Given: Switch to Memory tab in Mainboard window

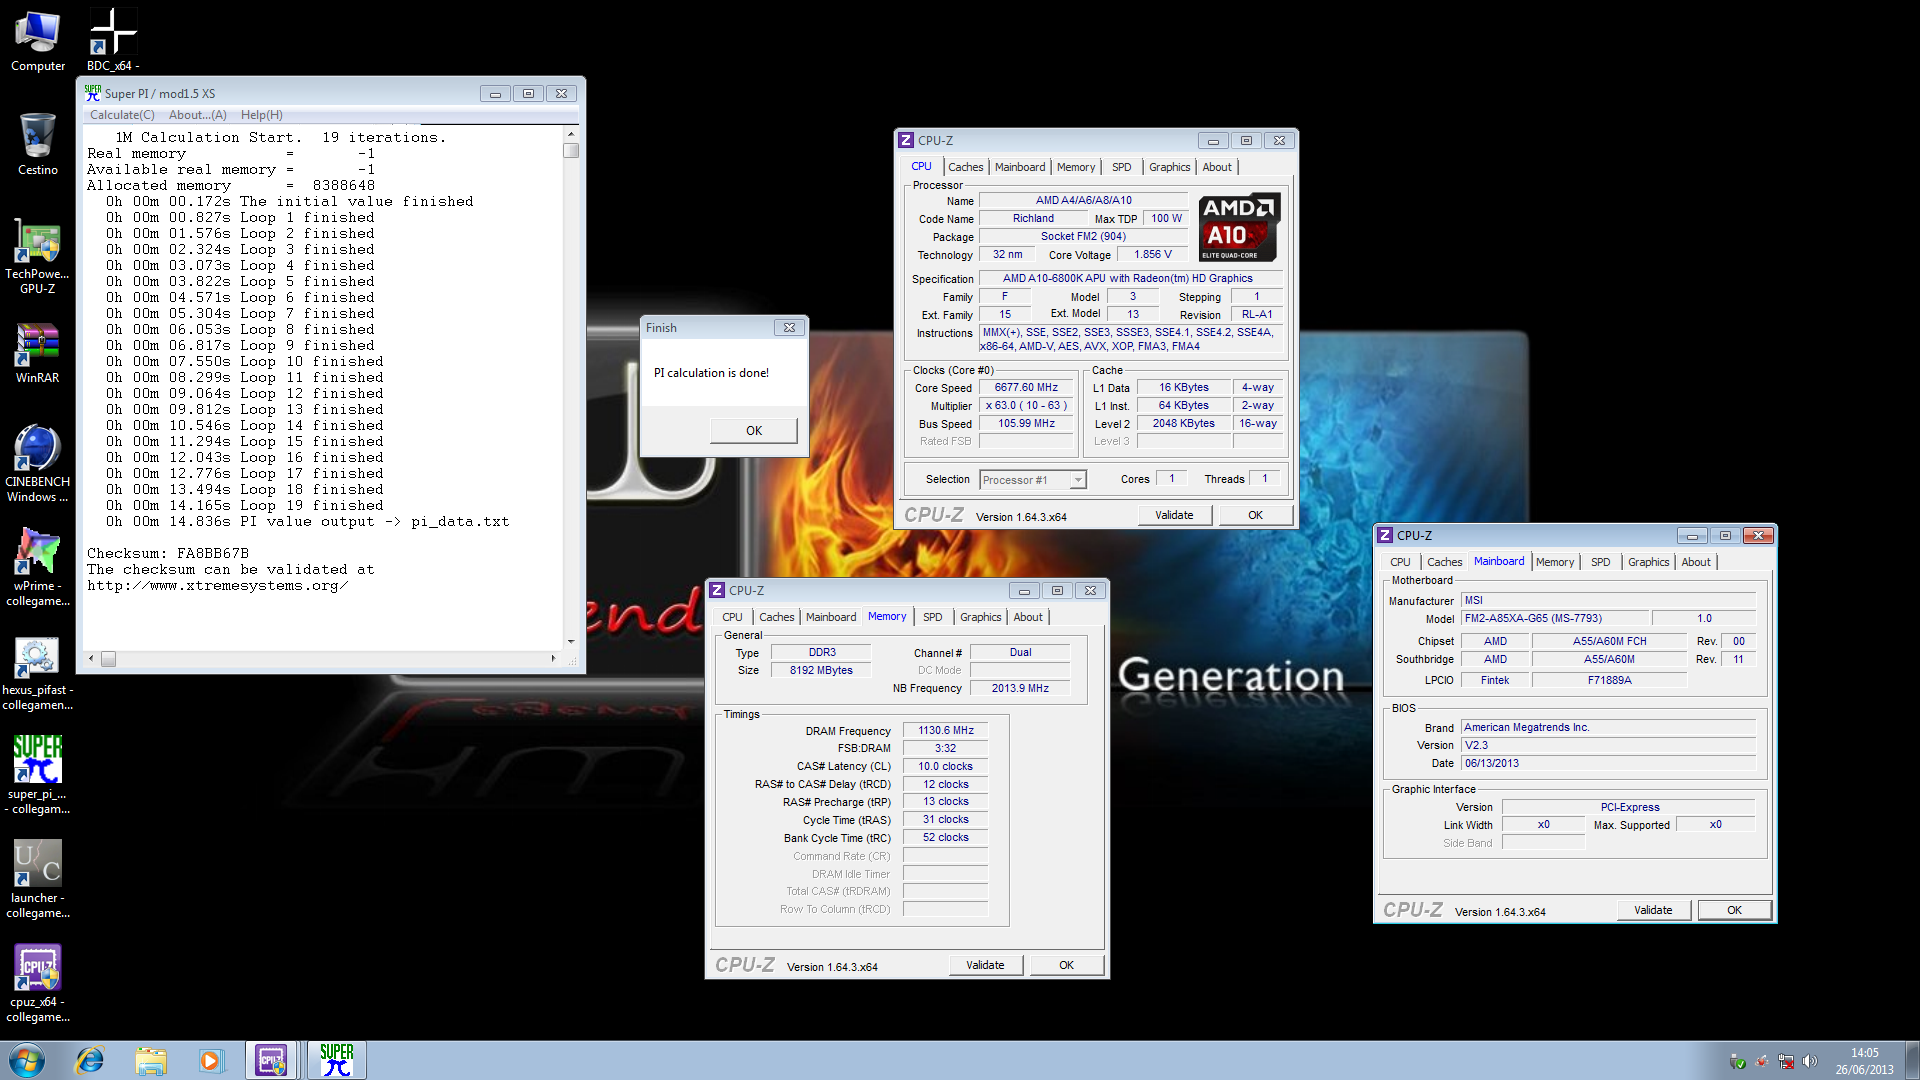Looking at the screenshot, I should tap(1554, 562).
